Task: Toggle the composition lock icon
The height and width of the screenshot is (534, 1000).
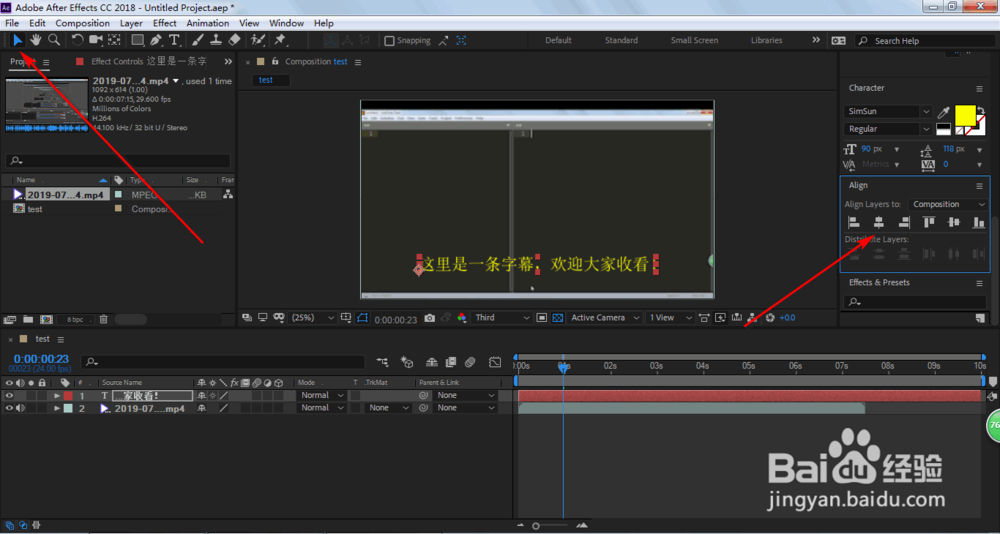Action: point(276,62)
